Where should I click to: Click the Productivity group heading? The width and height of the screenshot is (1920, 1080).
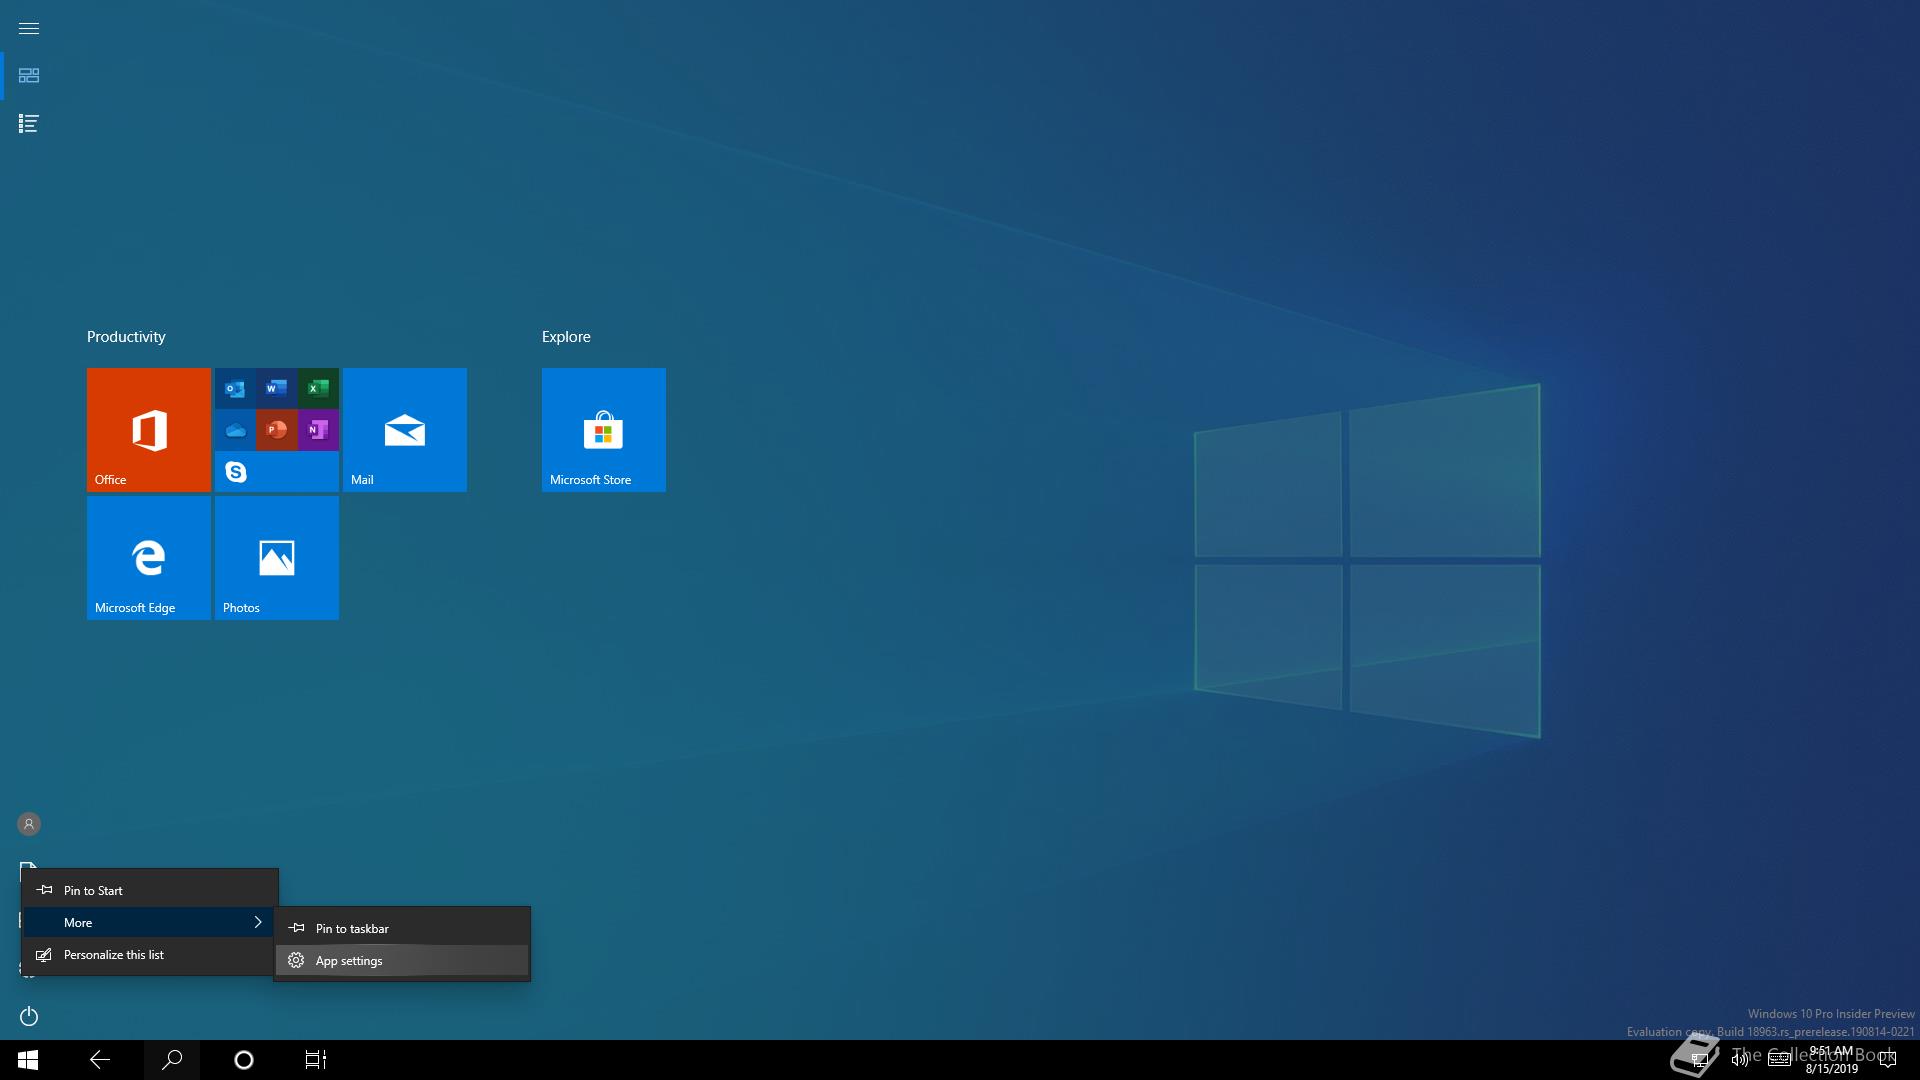(126, 337)
